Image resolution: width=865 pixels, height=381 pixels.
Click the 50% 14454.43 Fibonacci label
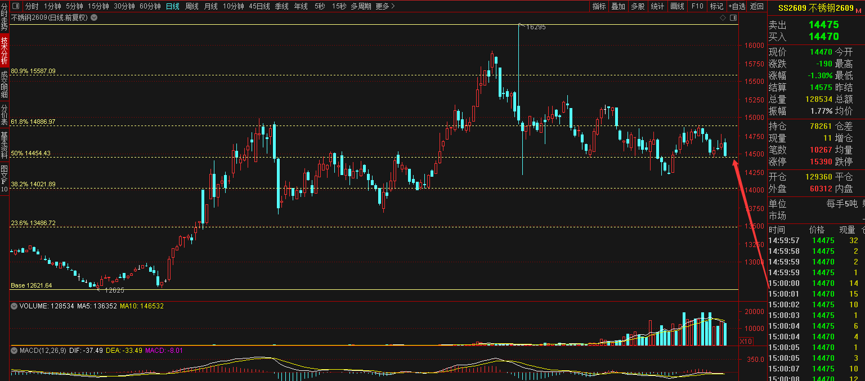[31, 153]
